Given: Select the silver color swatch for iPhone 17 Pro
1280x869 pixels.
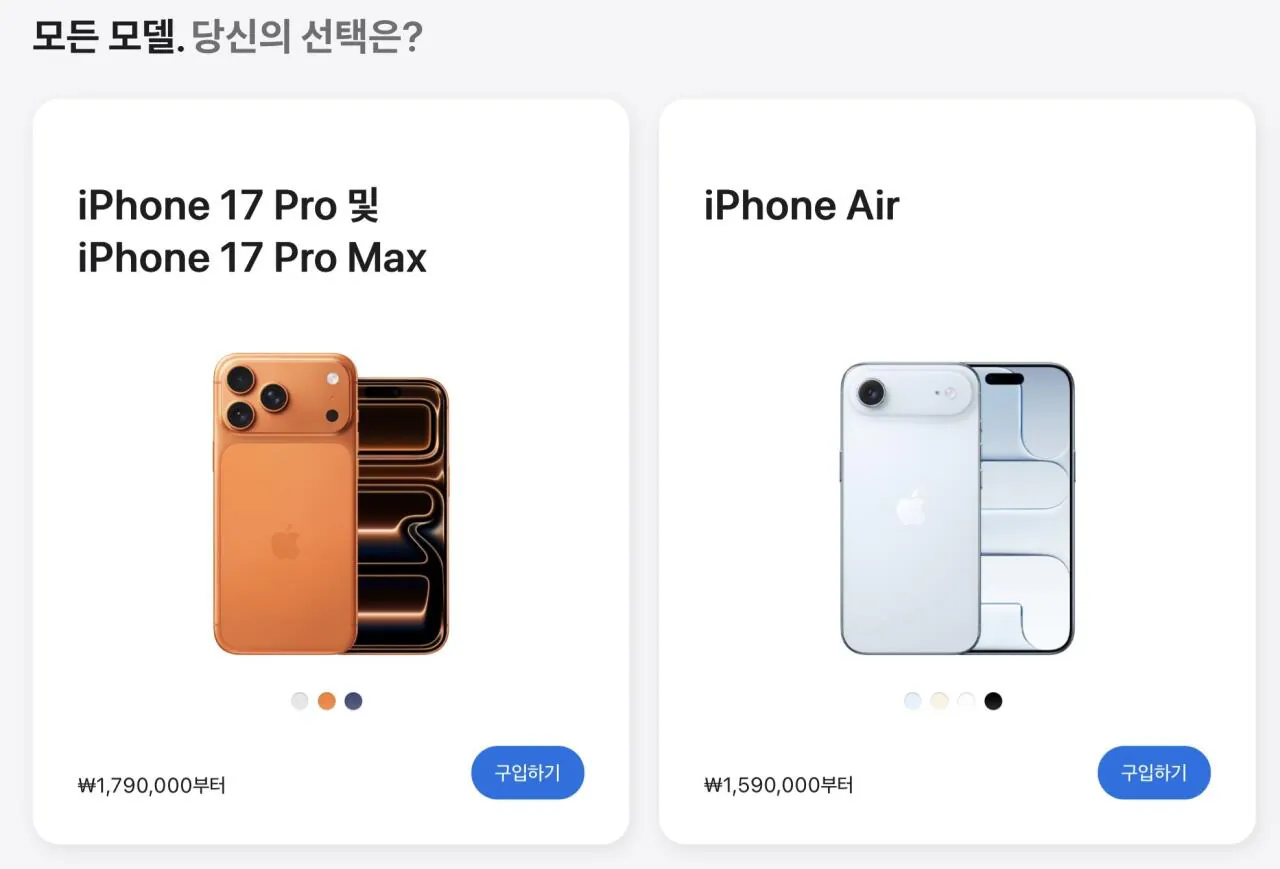Looking at the screenshot, I should click(300, 701).
